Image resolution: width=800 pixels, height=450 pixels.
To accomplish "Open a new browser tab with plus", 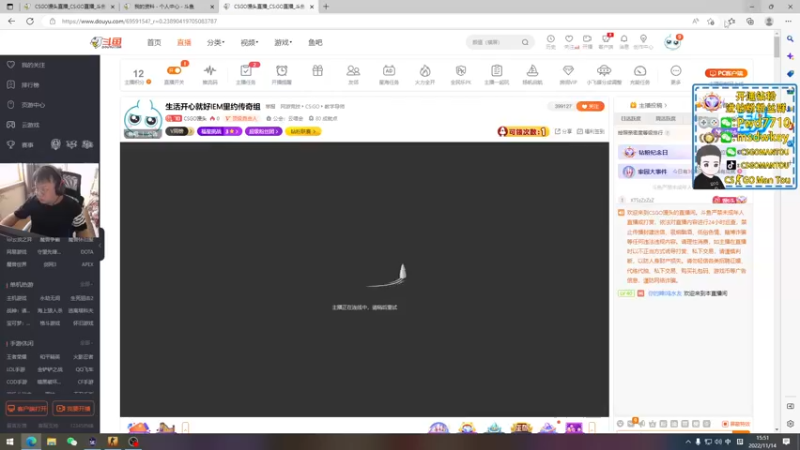I will tap(326, 7).
